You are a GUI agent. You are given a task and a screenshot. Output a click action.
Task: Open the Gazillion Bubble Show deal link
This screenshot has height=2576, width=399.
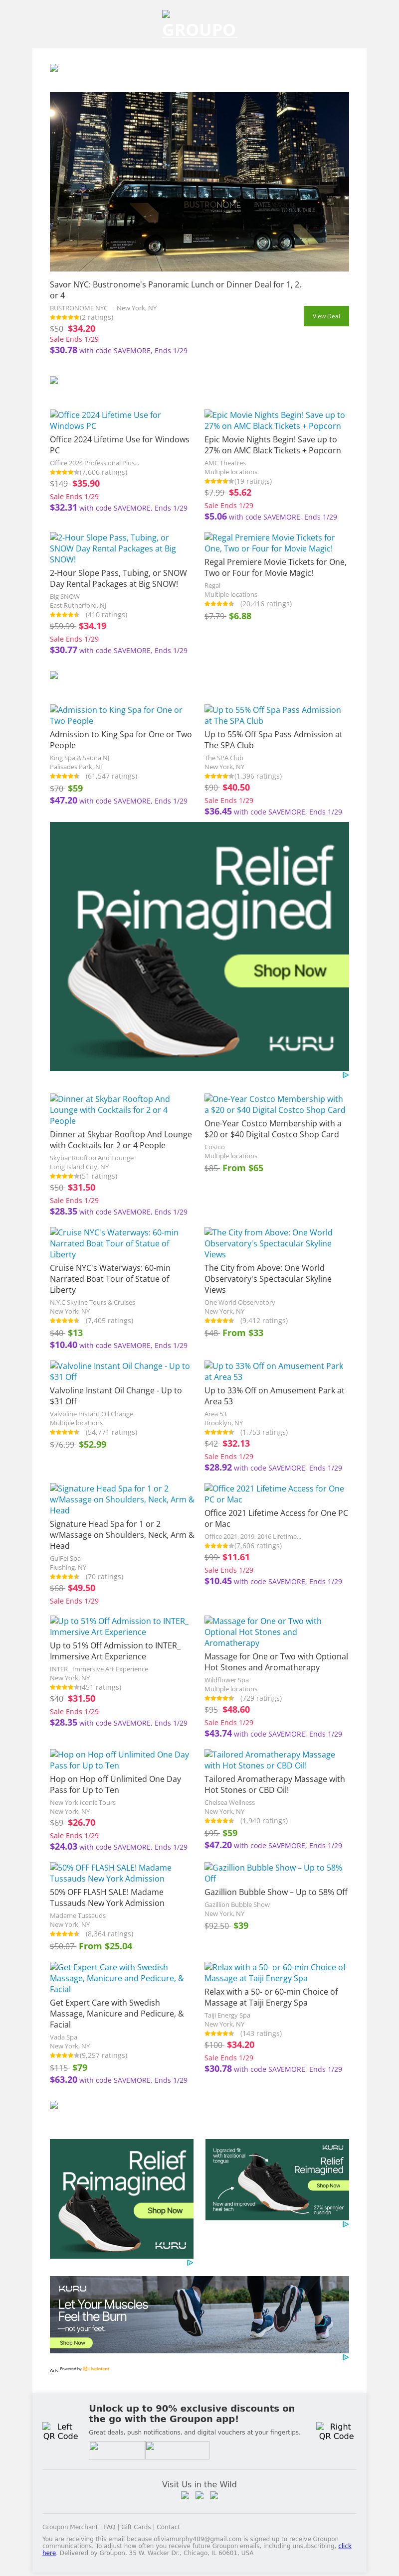tap(273, 1872)
